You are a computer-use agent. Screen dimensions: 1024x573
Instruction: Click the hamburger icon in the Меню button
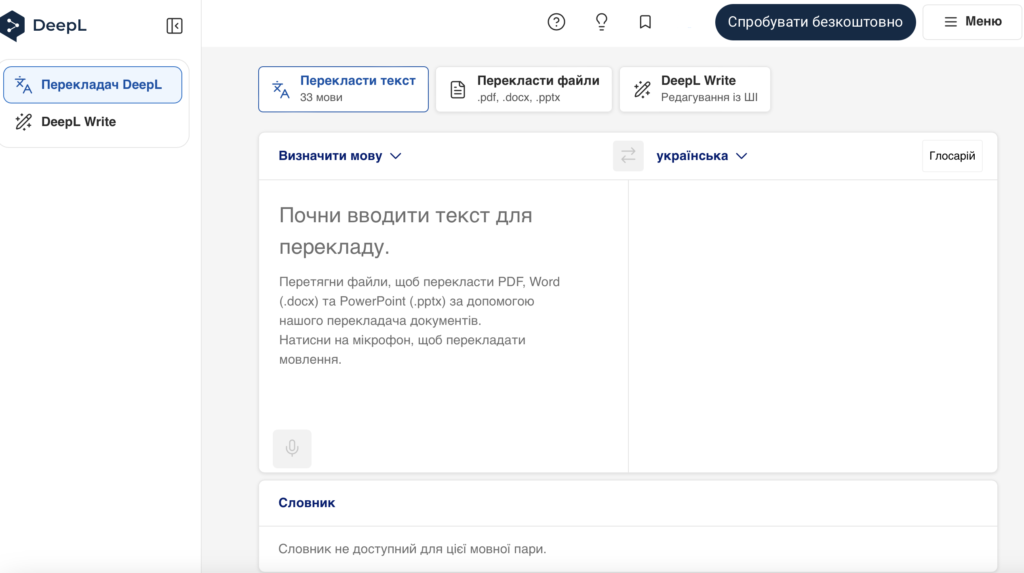tap(950, 22)
